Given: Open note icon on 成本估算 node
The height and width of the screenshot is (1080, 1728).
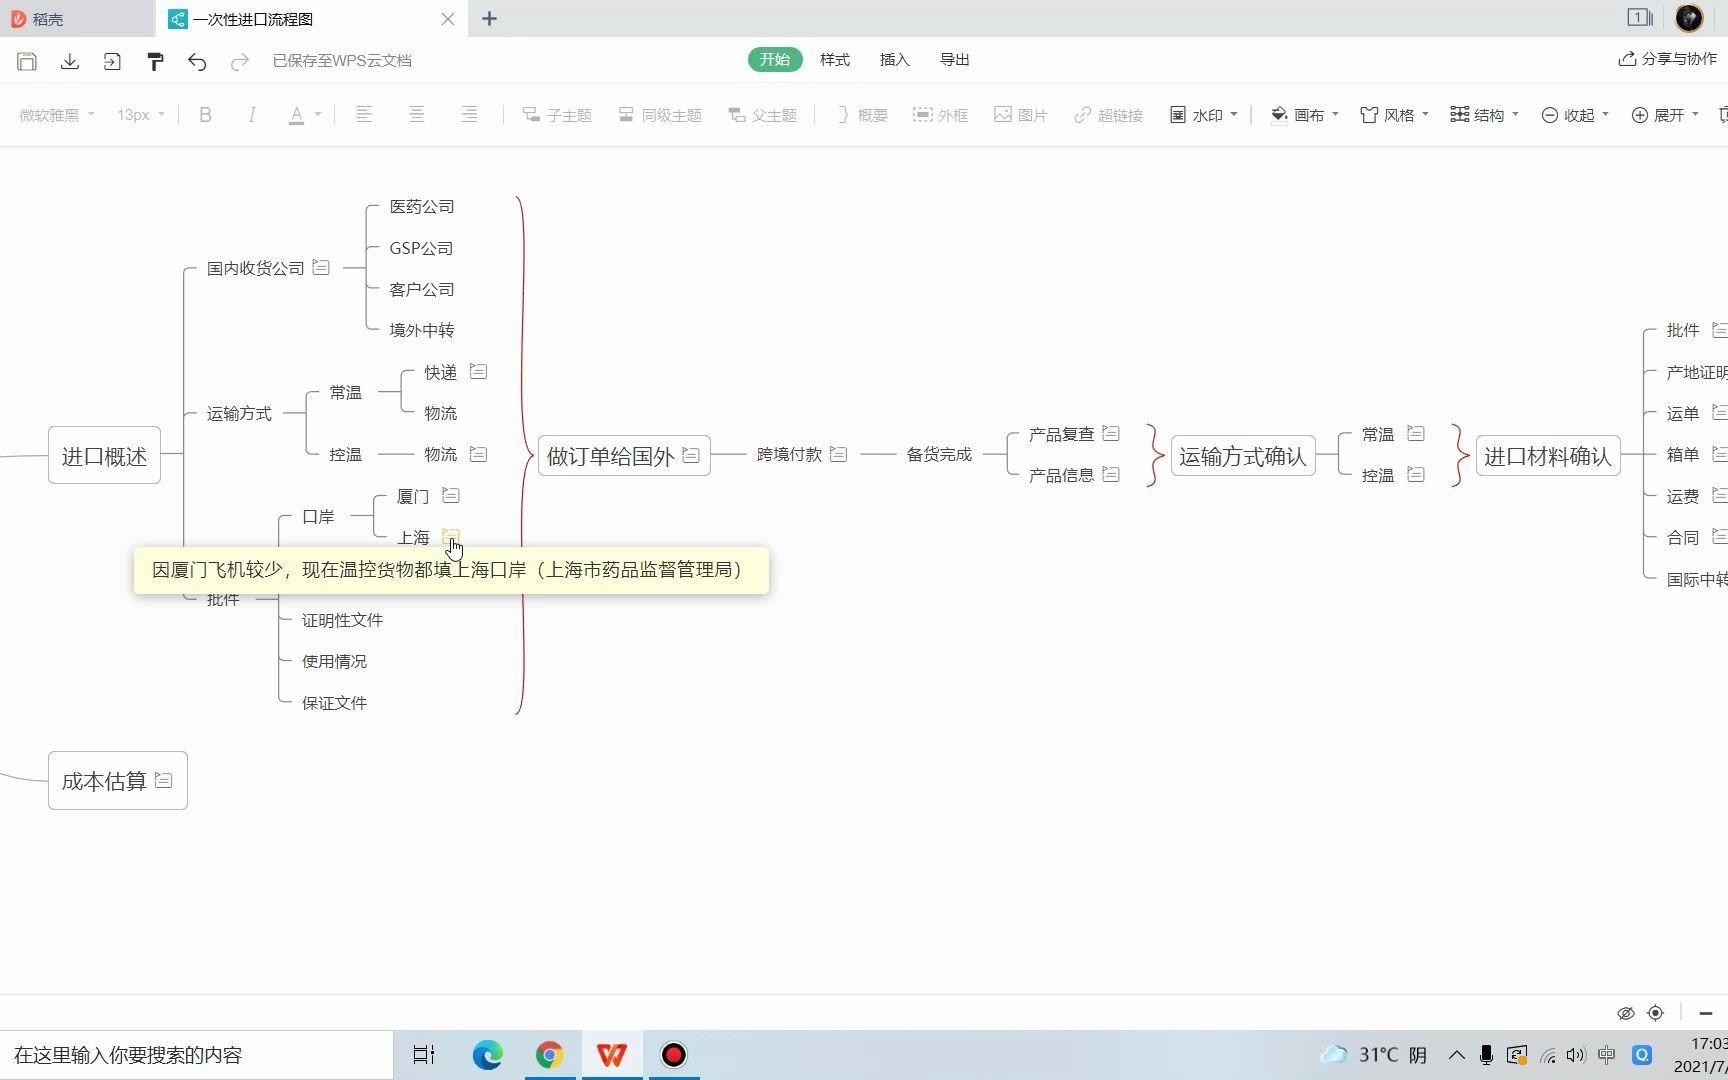Looking at the screenshot, I should (x=164, y=780).
